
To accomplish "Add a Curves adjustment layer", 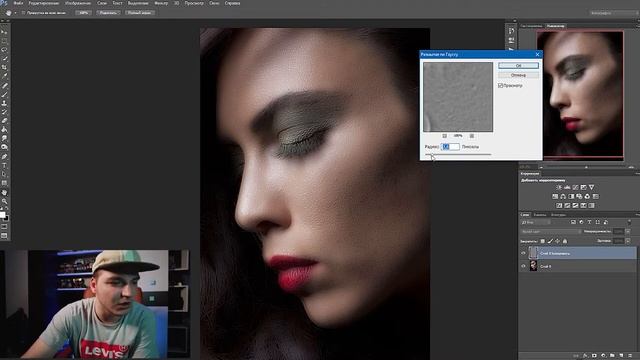I will click(575, 187).
